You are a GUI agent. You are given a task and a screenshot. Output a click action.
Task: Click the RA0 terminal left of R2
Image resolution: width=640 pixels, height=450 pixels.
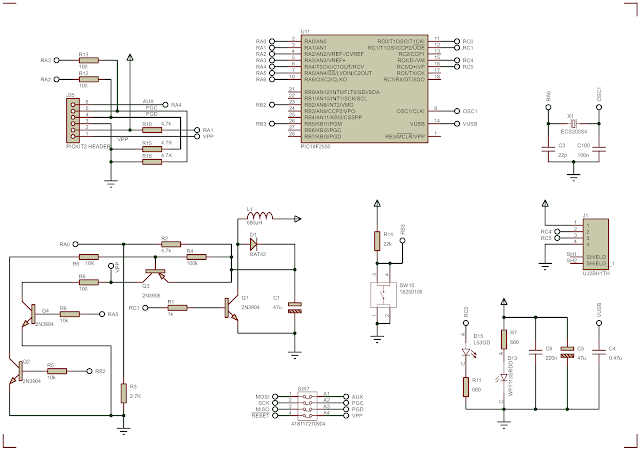click(x=76, y=244)
